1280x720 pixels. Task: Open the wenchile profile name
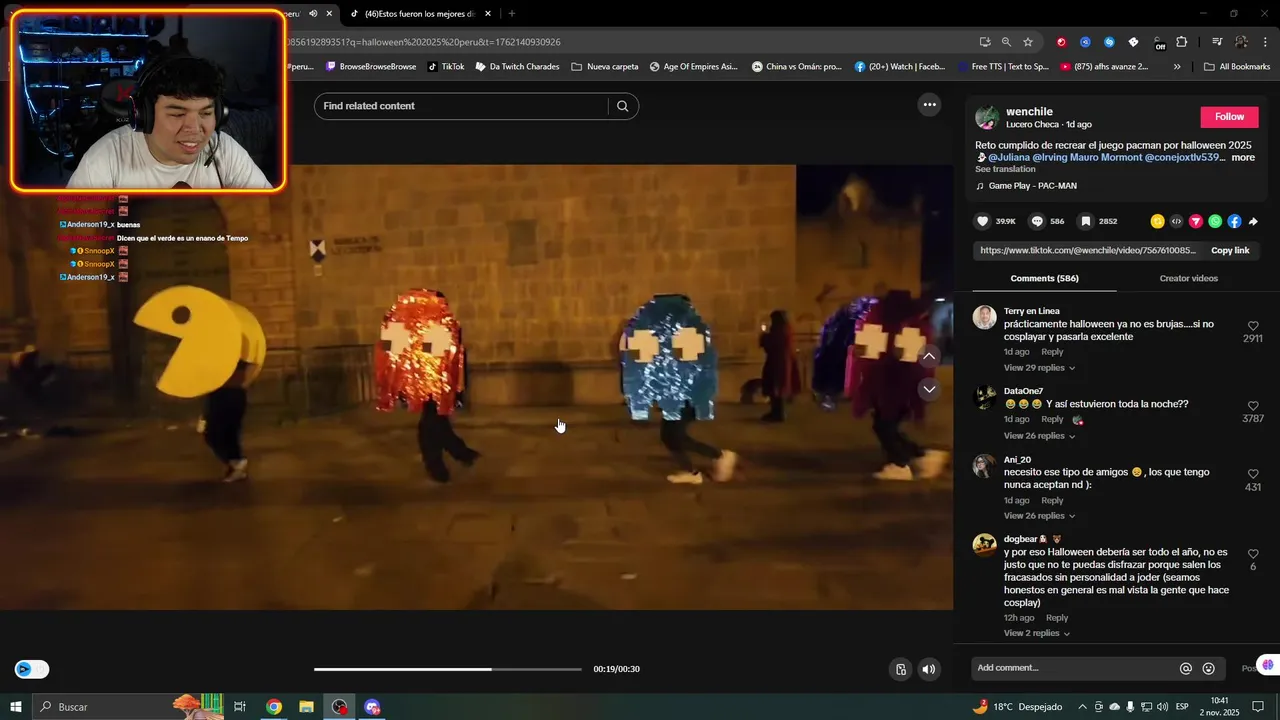[1029, 111]
